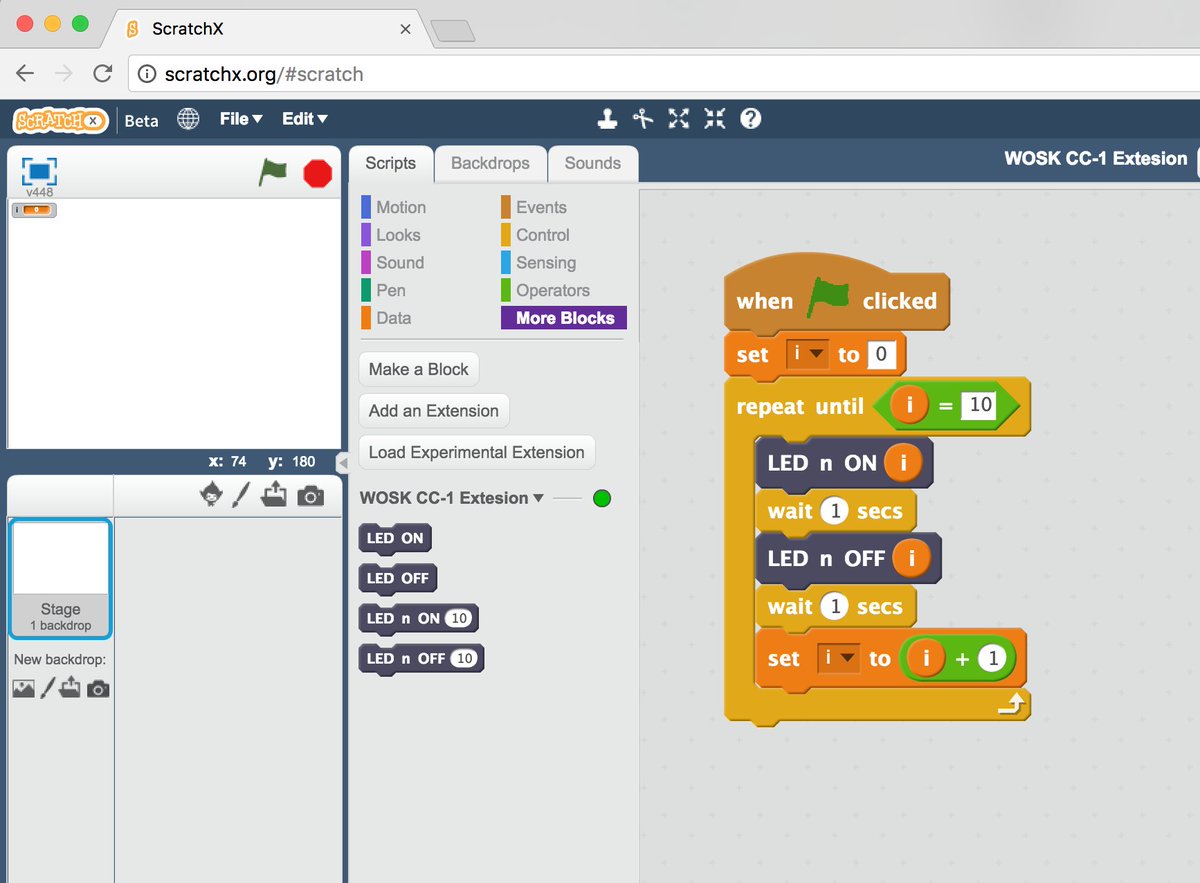Screen dimensions: 1200x883
Task: Click the site info icon in the address bar
Action: (146, 74)
